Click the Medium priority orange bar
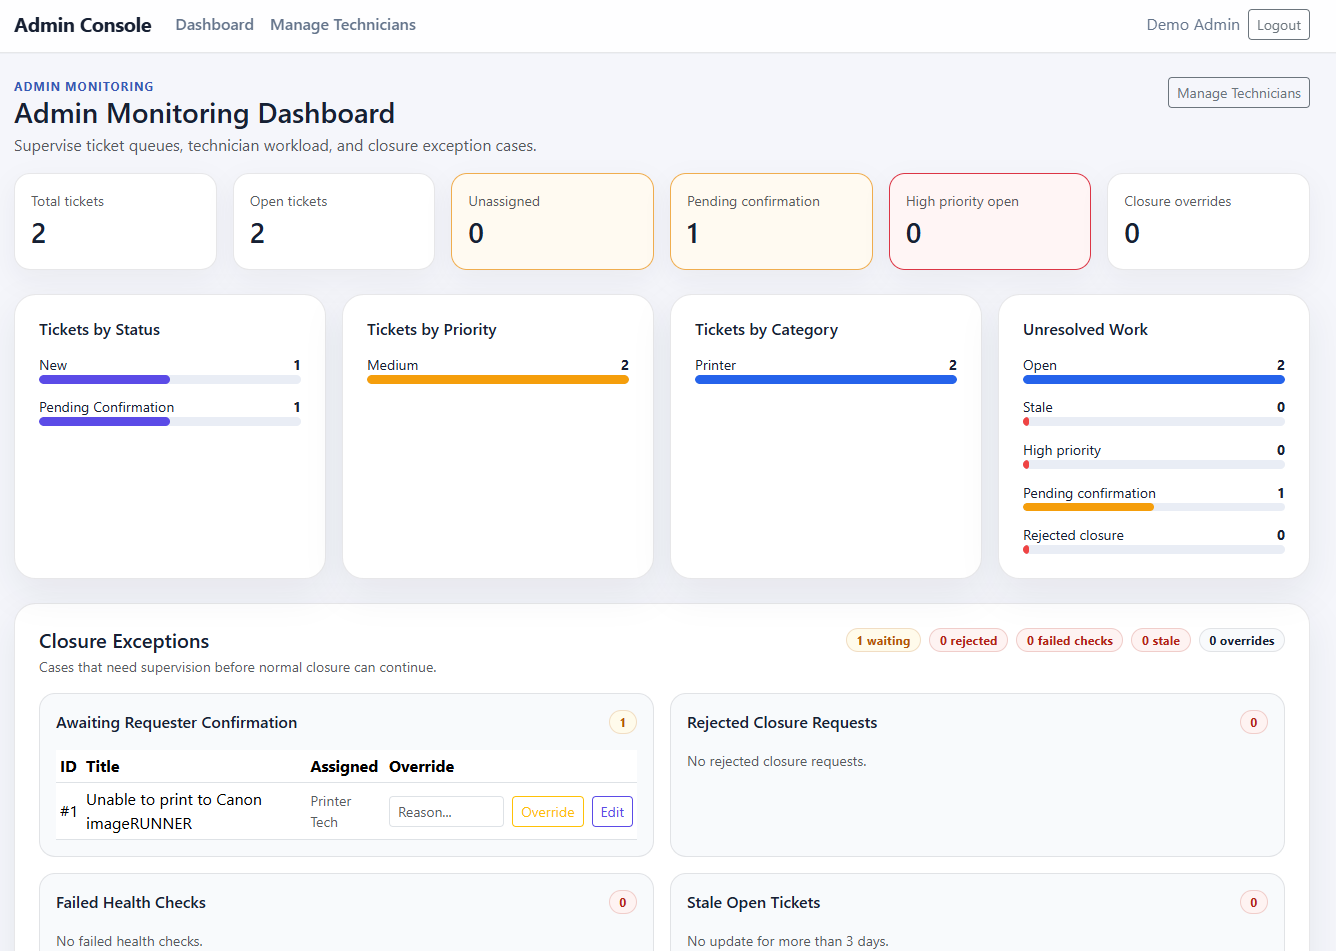The height and width of the screenshot is (951, 1336). coord(498,380)
